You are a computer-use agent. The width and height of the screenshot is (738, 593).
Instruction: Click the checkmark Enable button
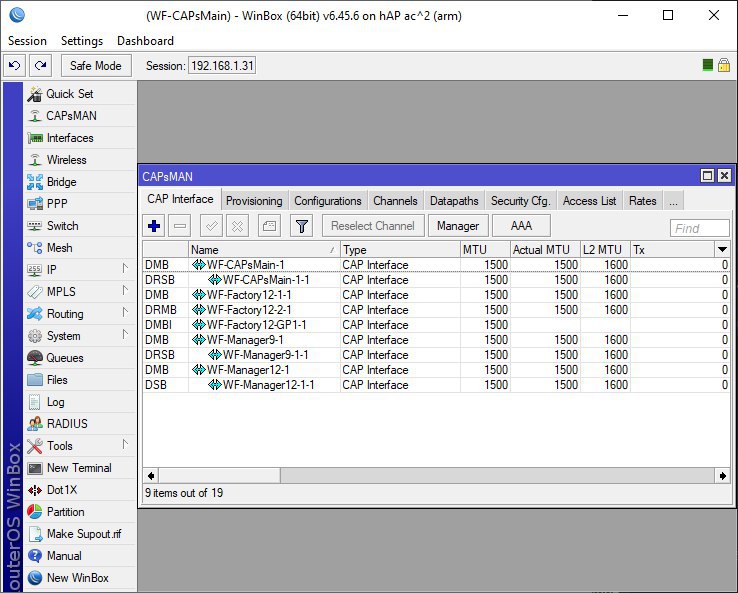211,226
